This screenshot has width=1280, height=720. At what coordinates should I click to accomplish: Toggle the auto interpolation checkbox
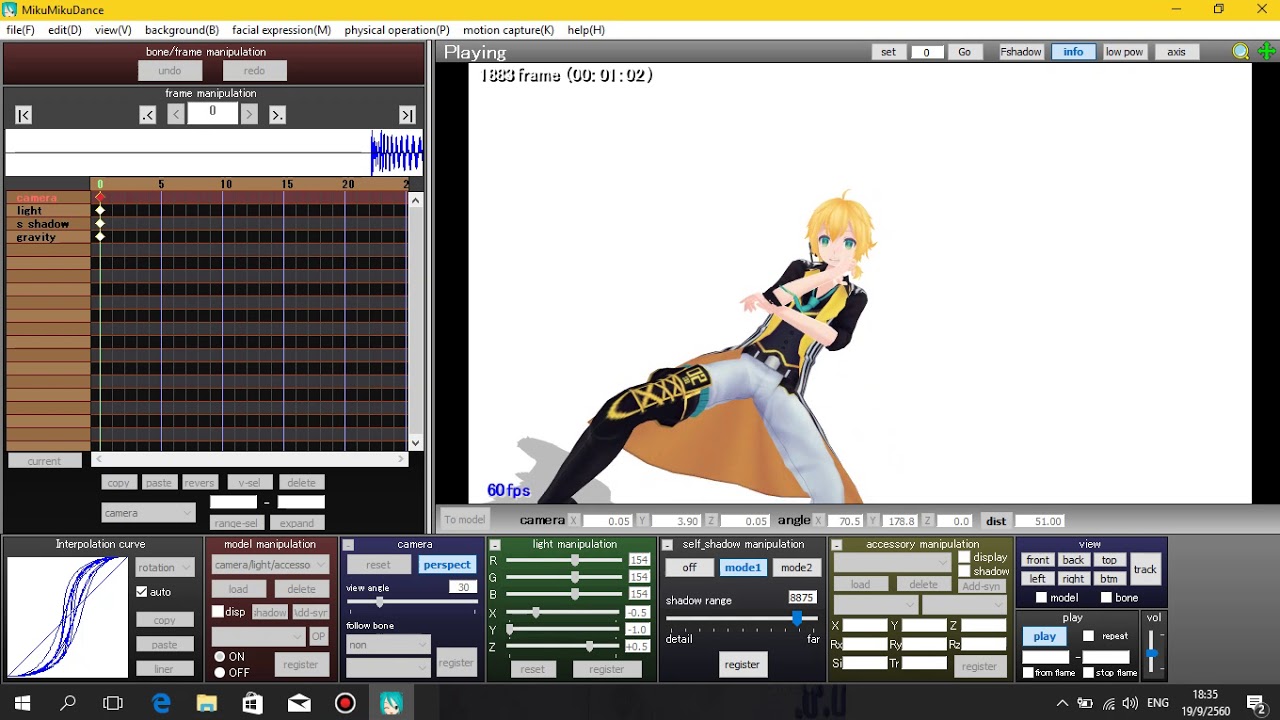(x=141, y=592)
